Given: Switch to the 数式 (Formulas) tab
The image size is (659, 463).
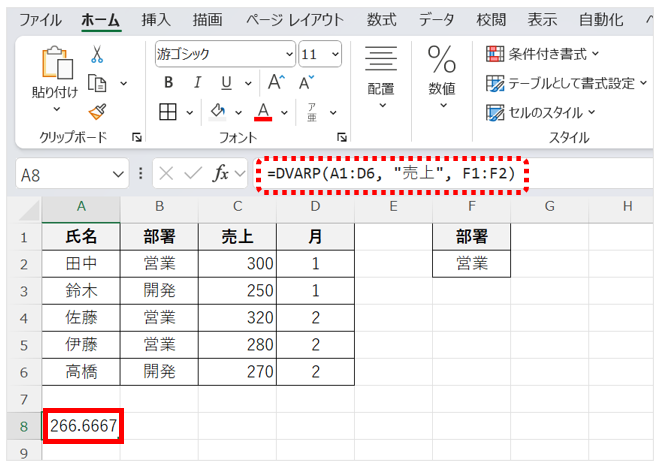Looking at the screenshot, I should (380, 19).
